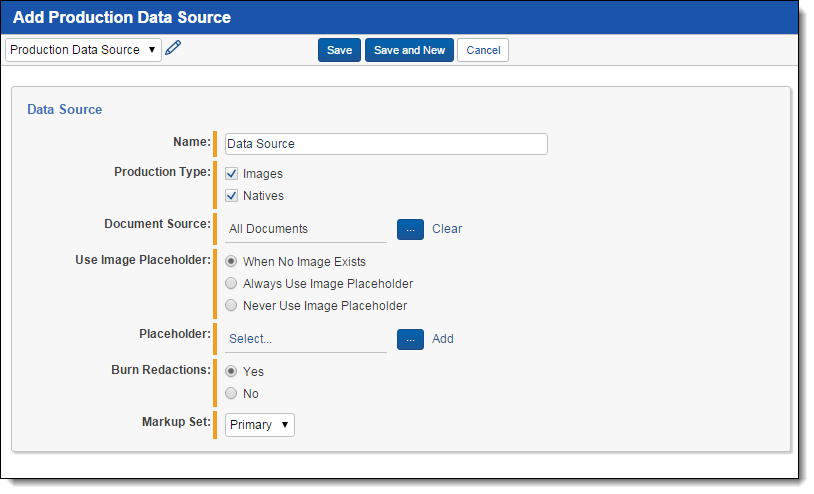Expand the Markup Set Primary dropdown
The height and width of the screenshot is (494, 814).
(259, 425)
